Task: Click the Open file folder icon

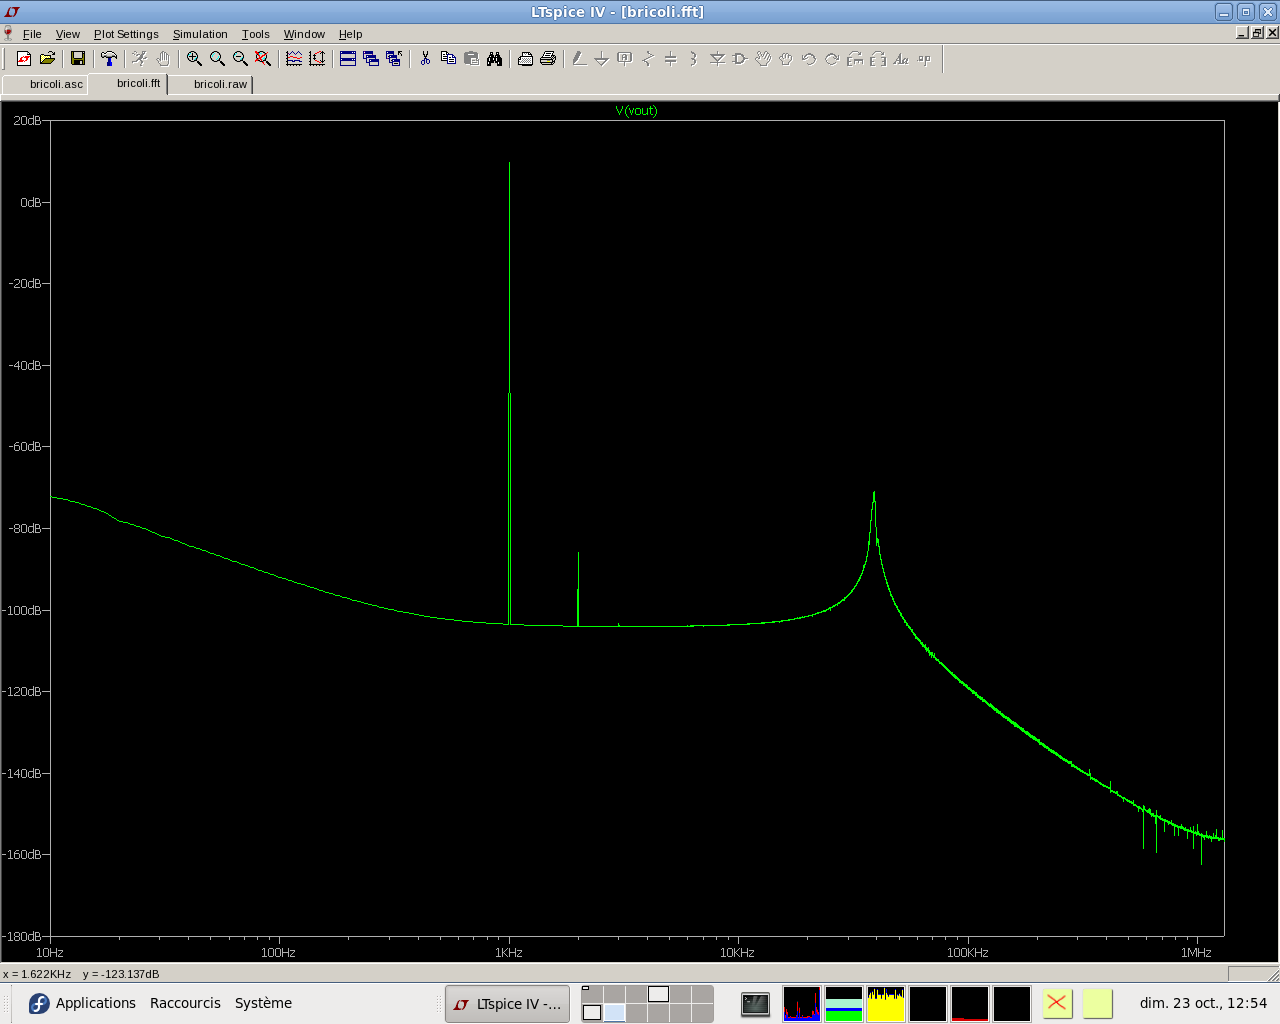Action: (47, 59)
